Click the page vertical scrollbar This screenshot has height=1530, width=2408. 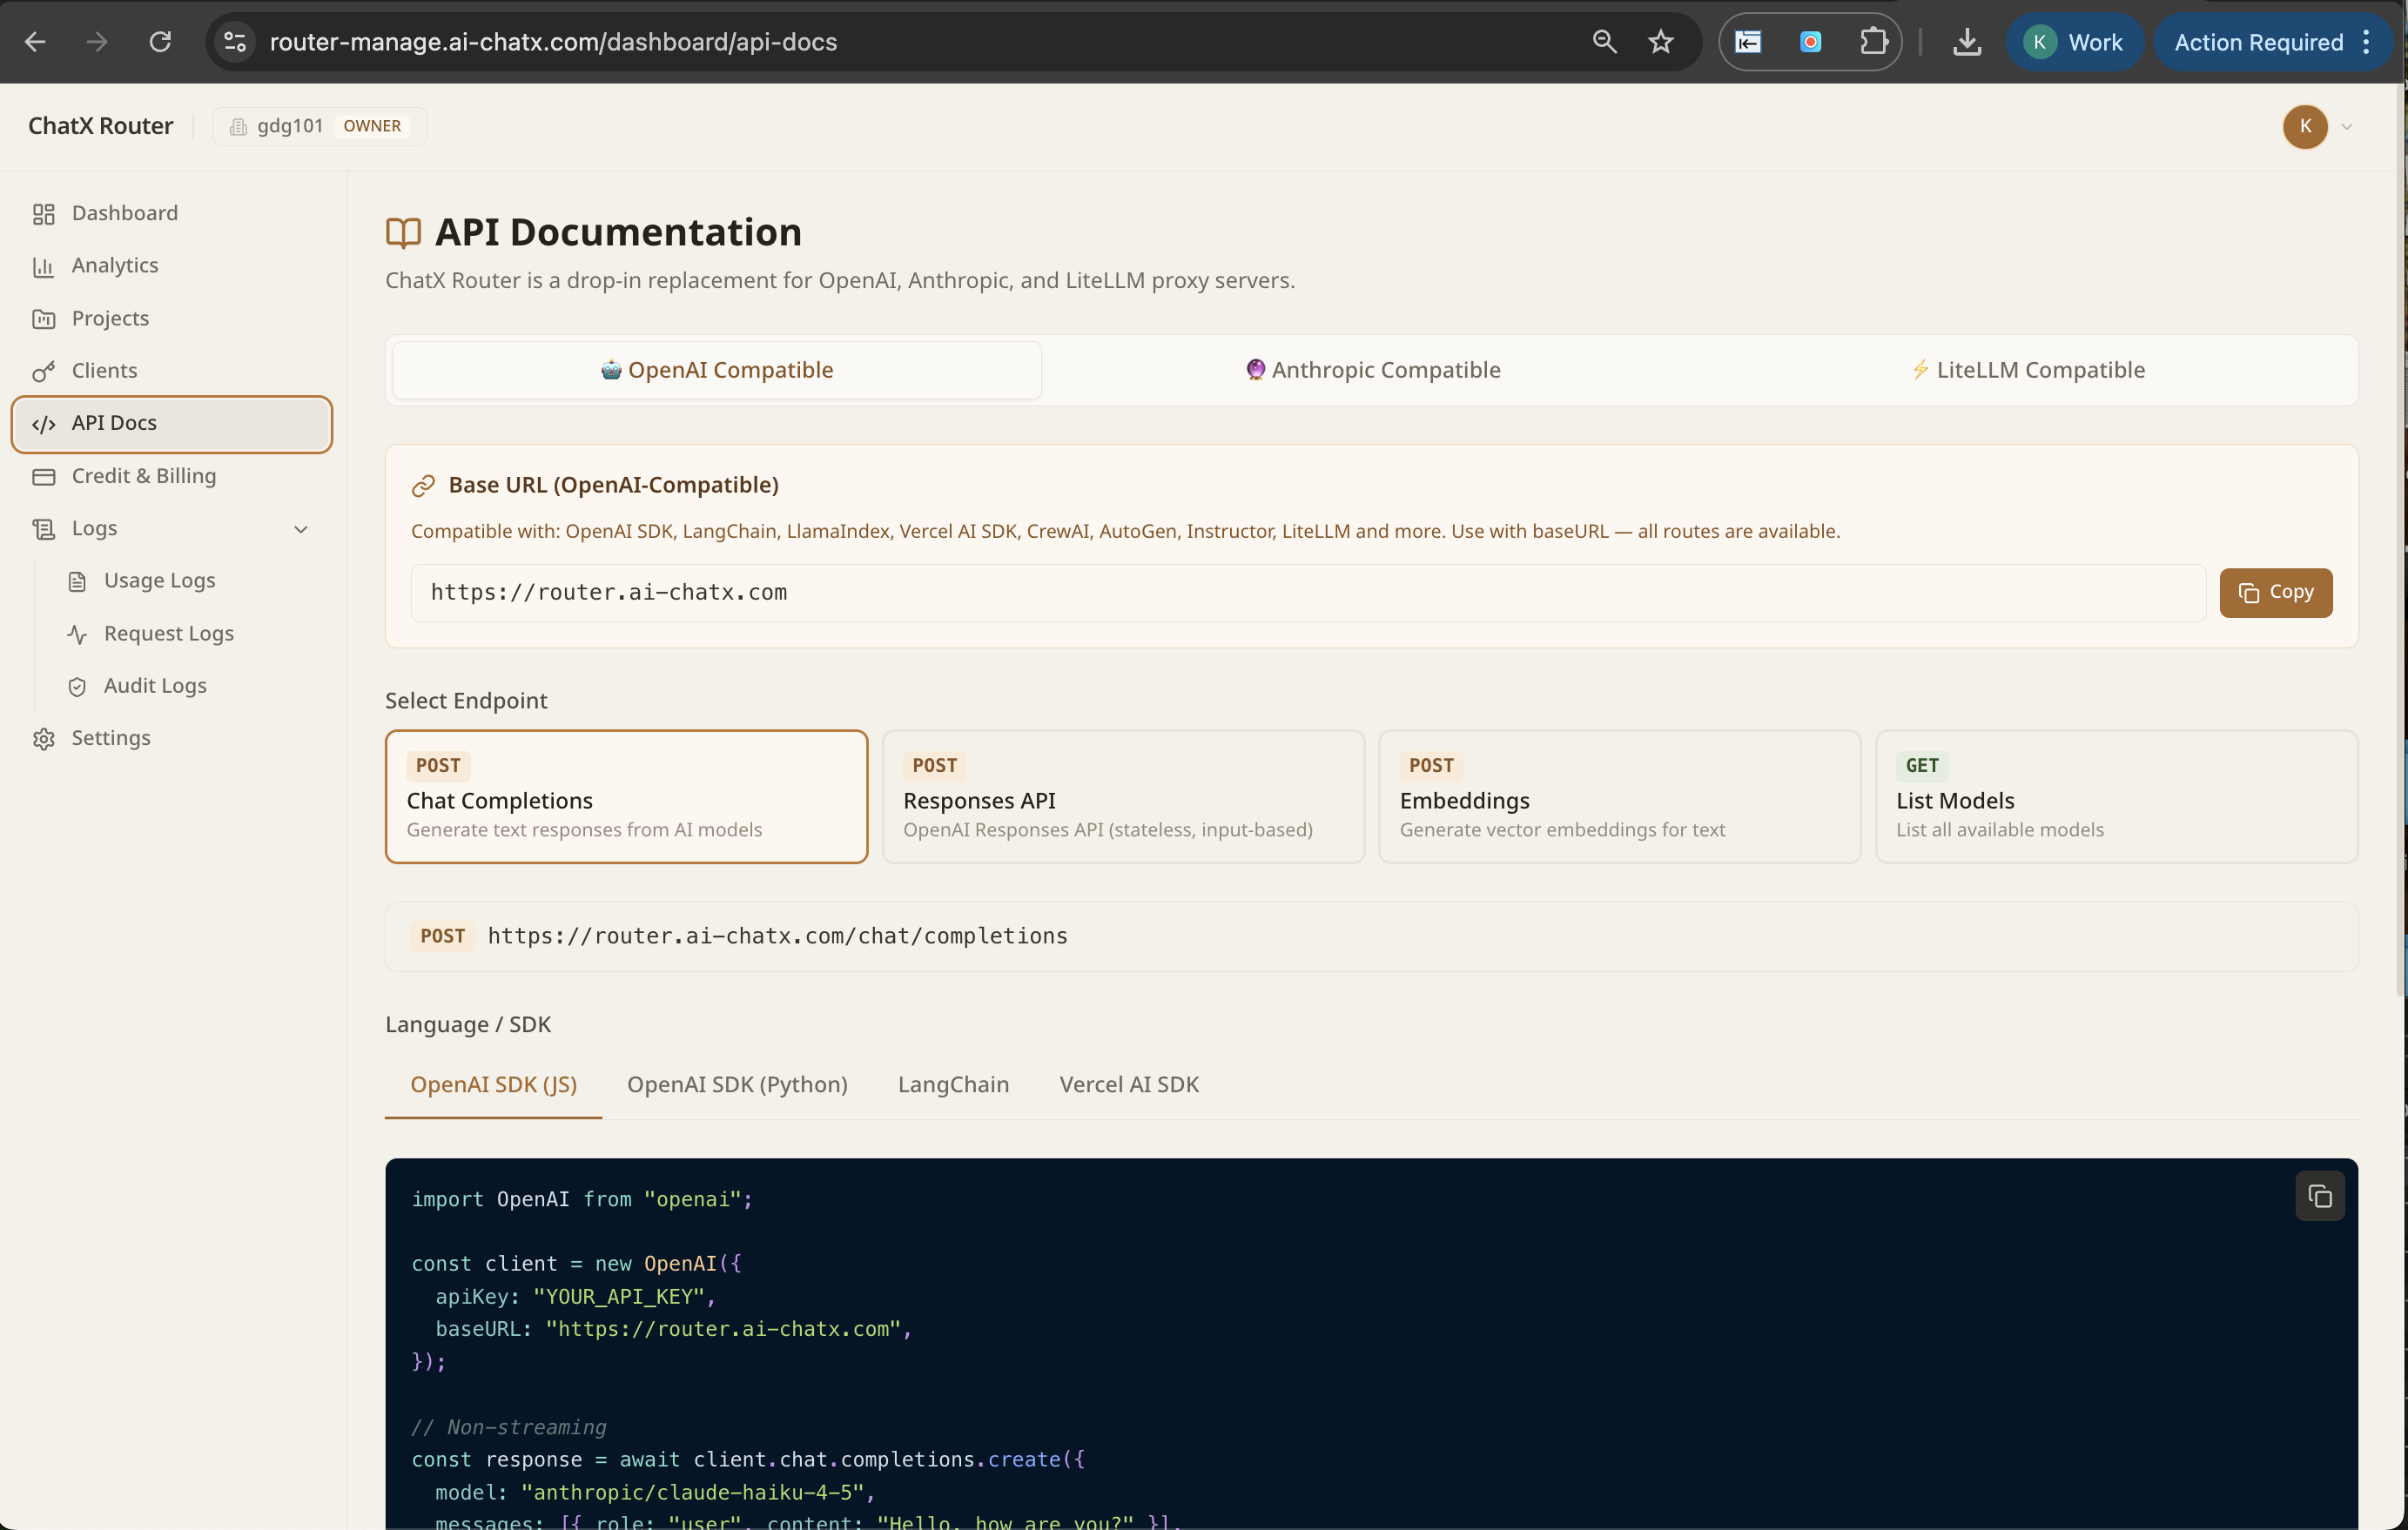pos(2401,540)
